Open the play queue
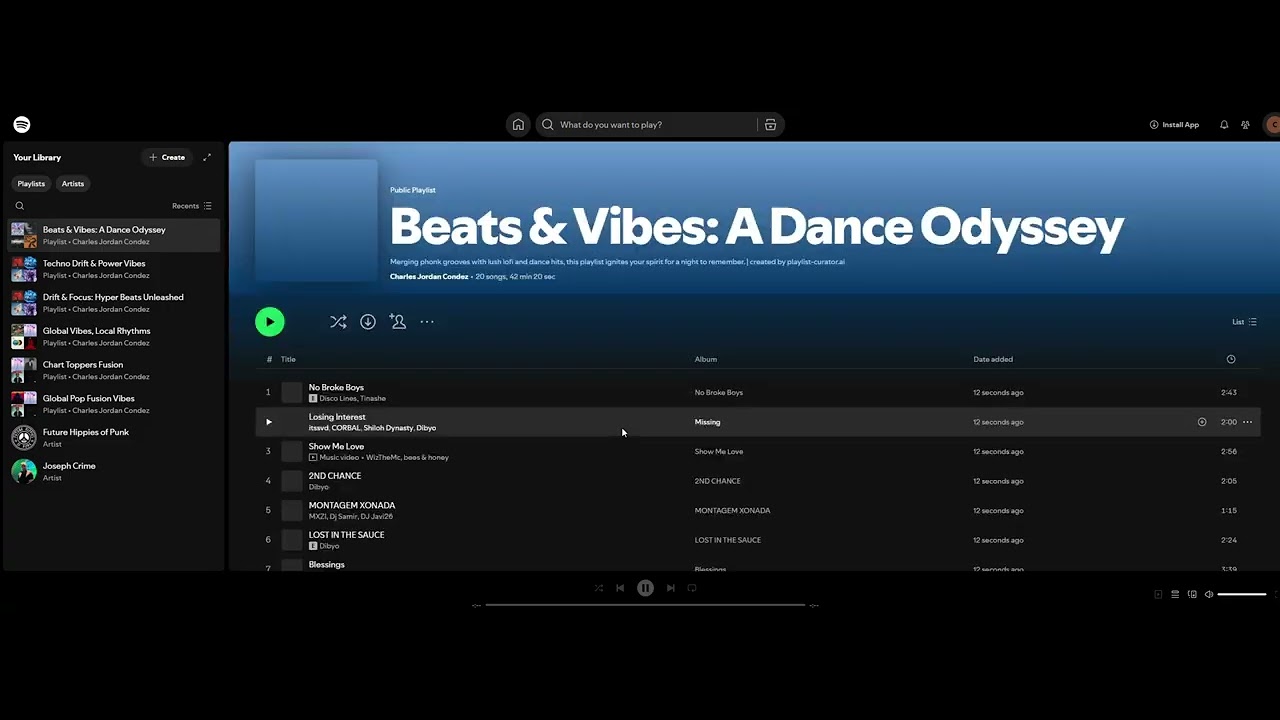1280x720 pixels. 1175,594
